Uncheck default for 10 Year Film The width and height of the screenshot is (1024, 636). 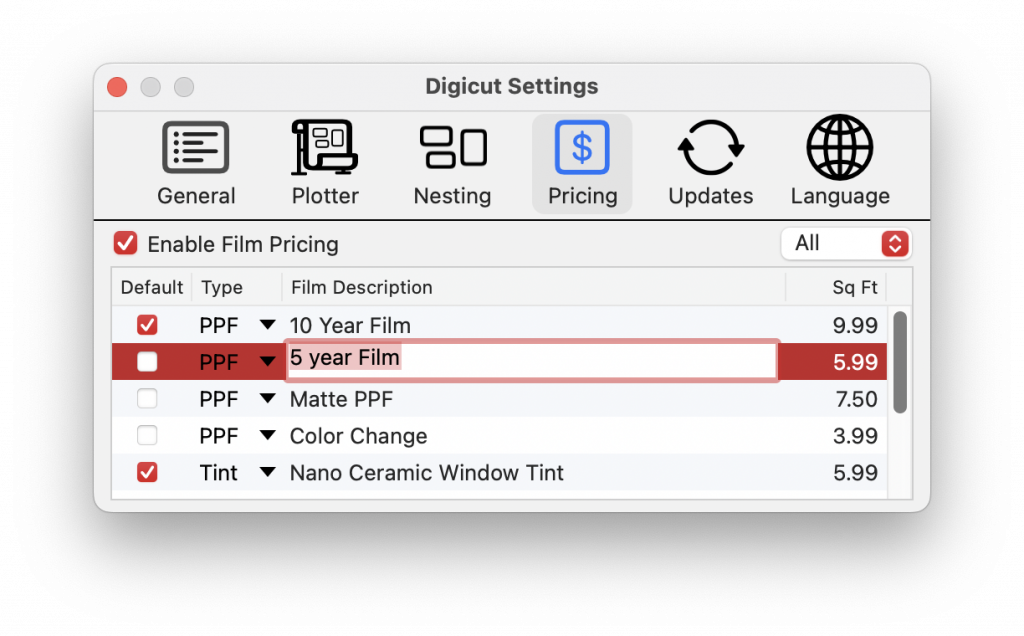147,325
